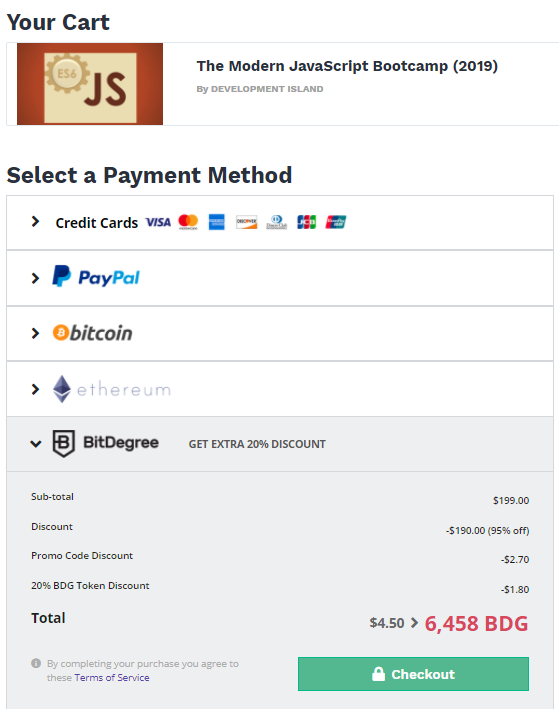Select the PayPal logo payment method
This screenshot has width=559, height=715.
click(96, 277)
